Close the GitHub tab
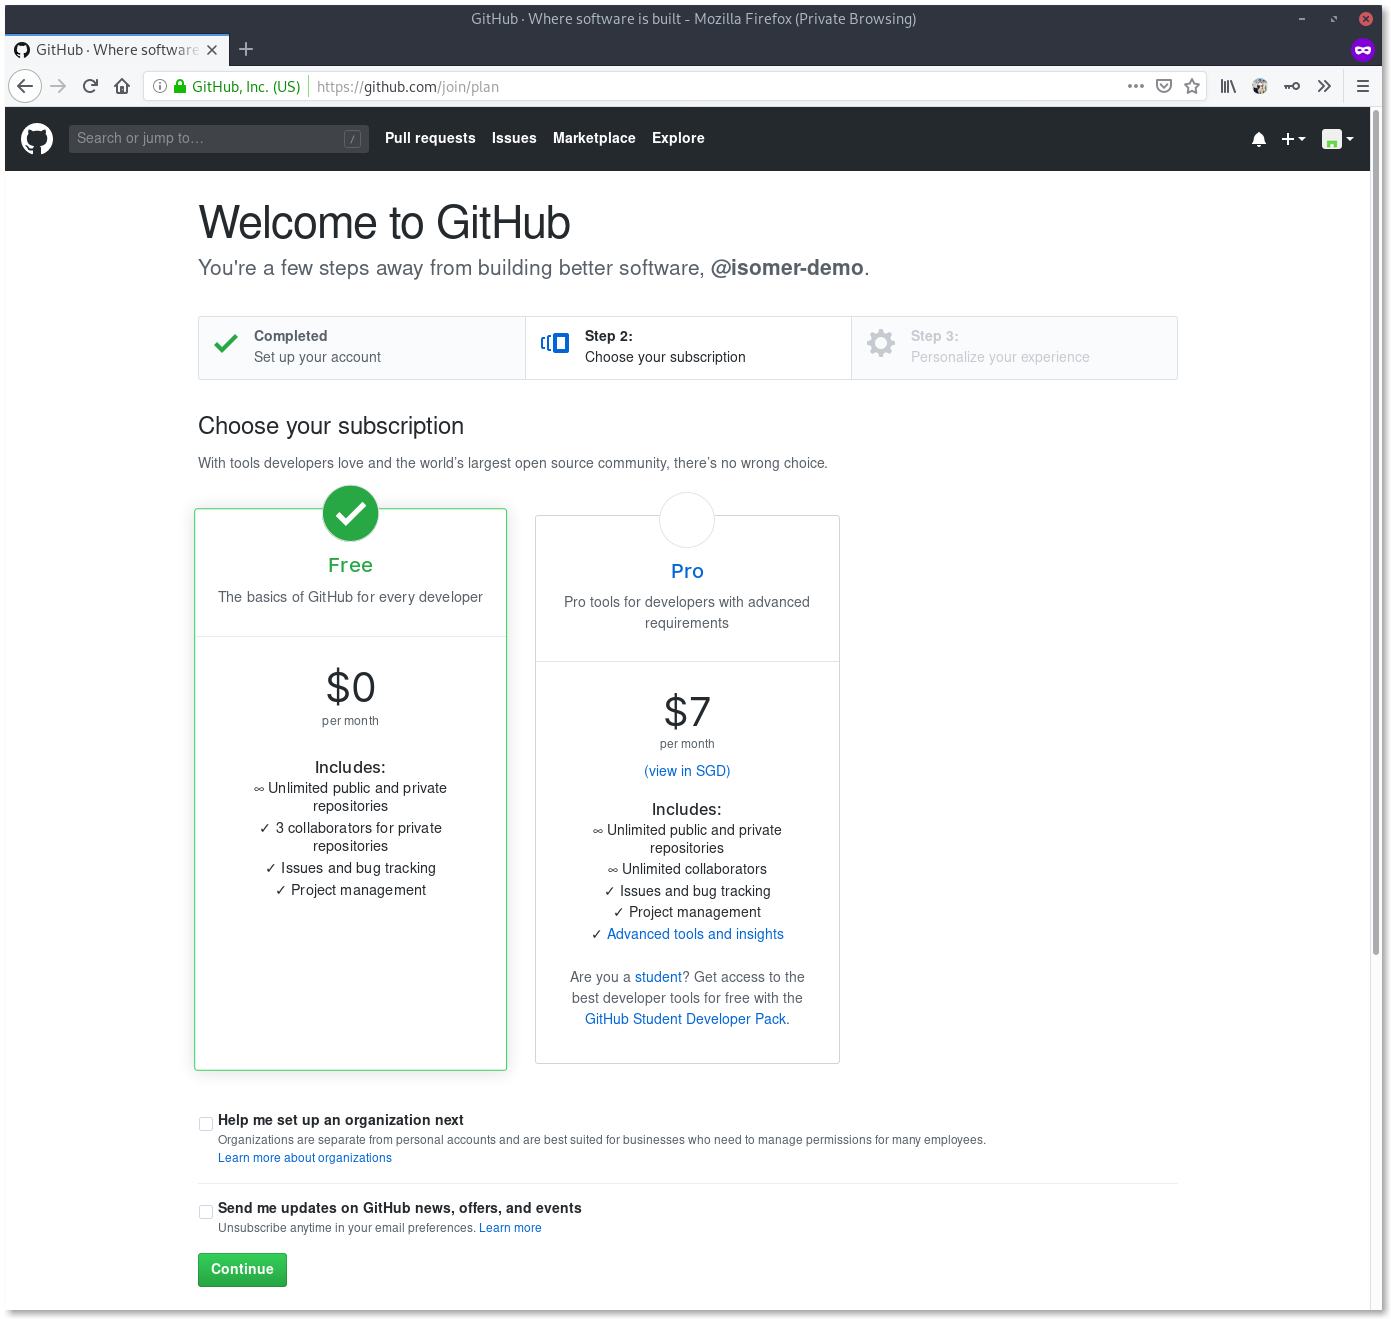The height and width of the screenshot is (1319, 1391). point(212,50)
